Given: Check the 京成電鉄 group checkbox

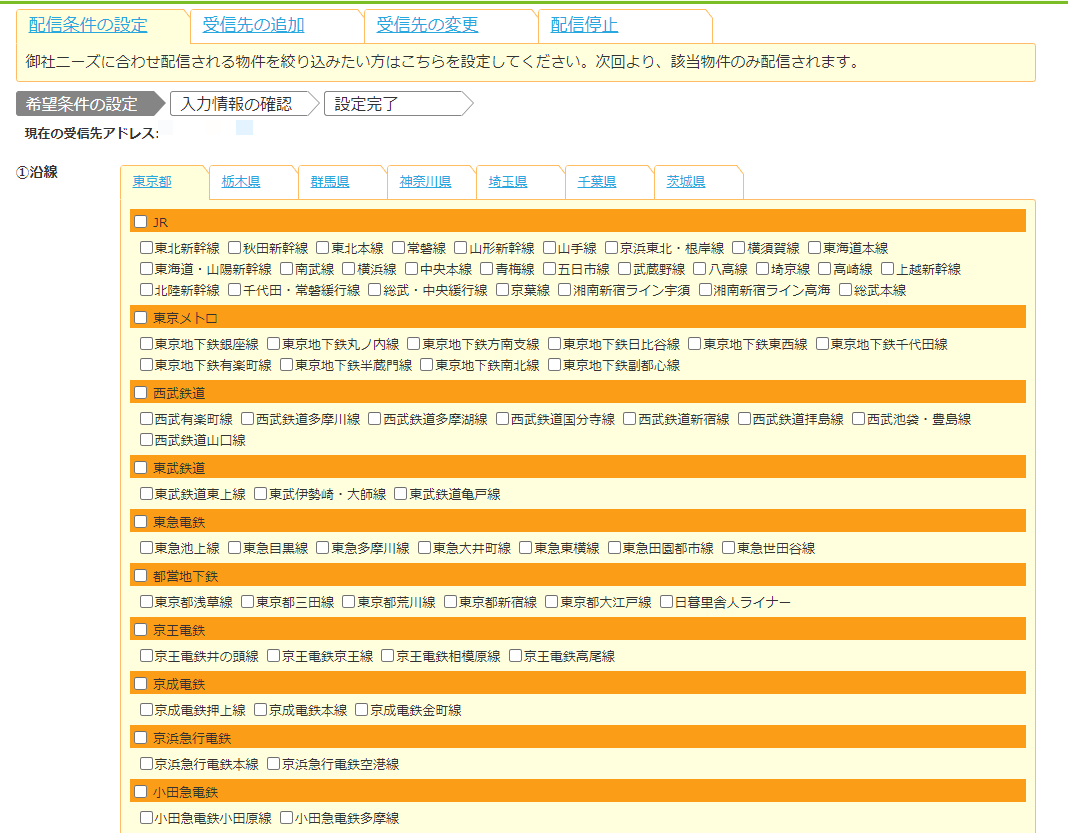Looking at the screenshot, I should click(141, 683).
